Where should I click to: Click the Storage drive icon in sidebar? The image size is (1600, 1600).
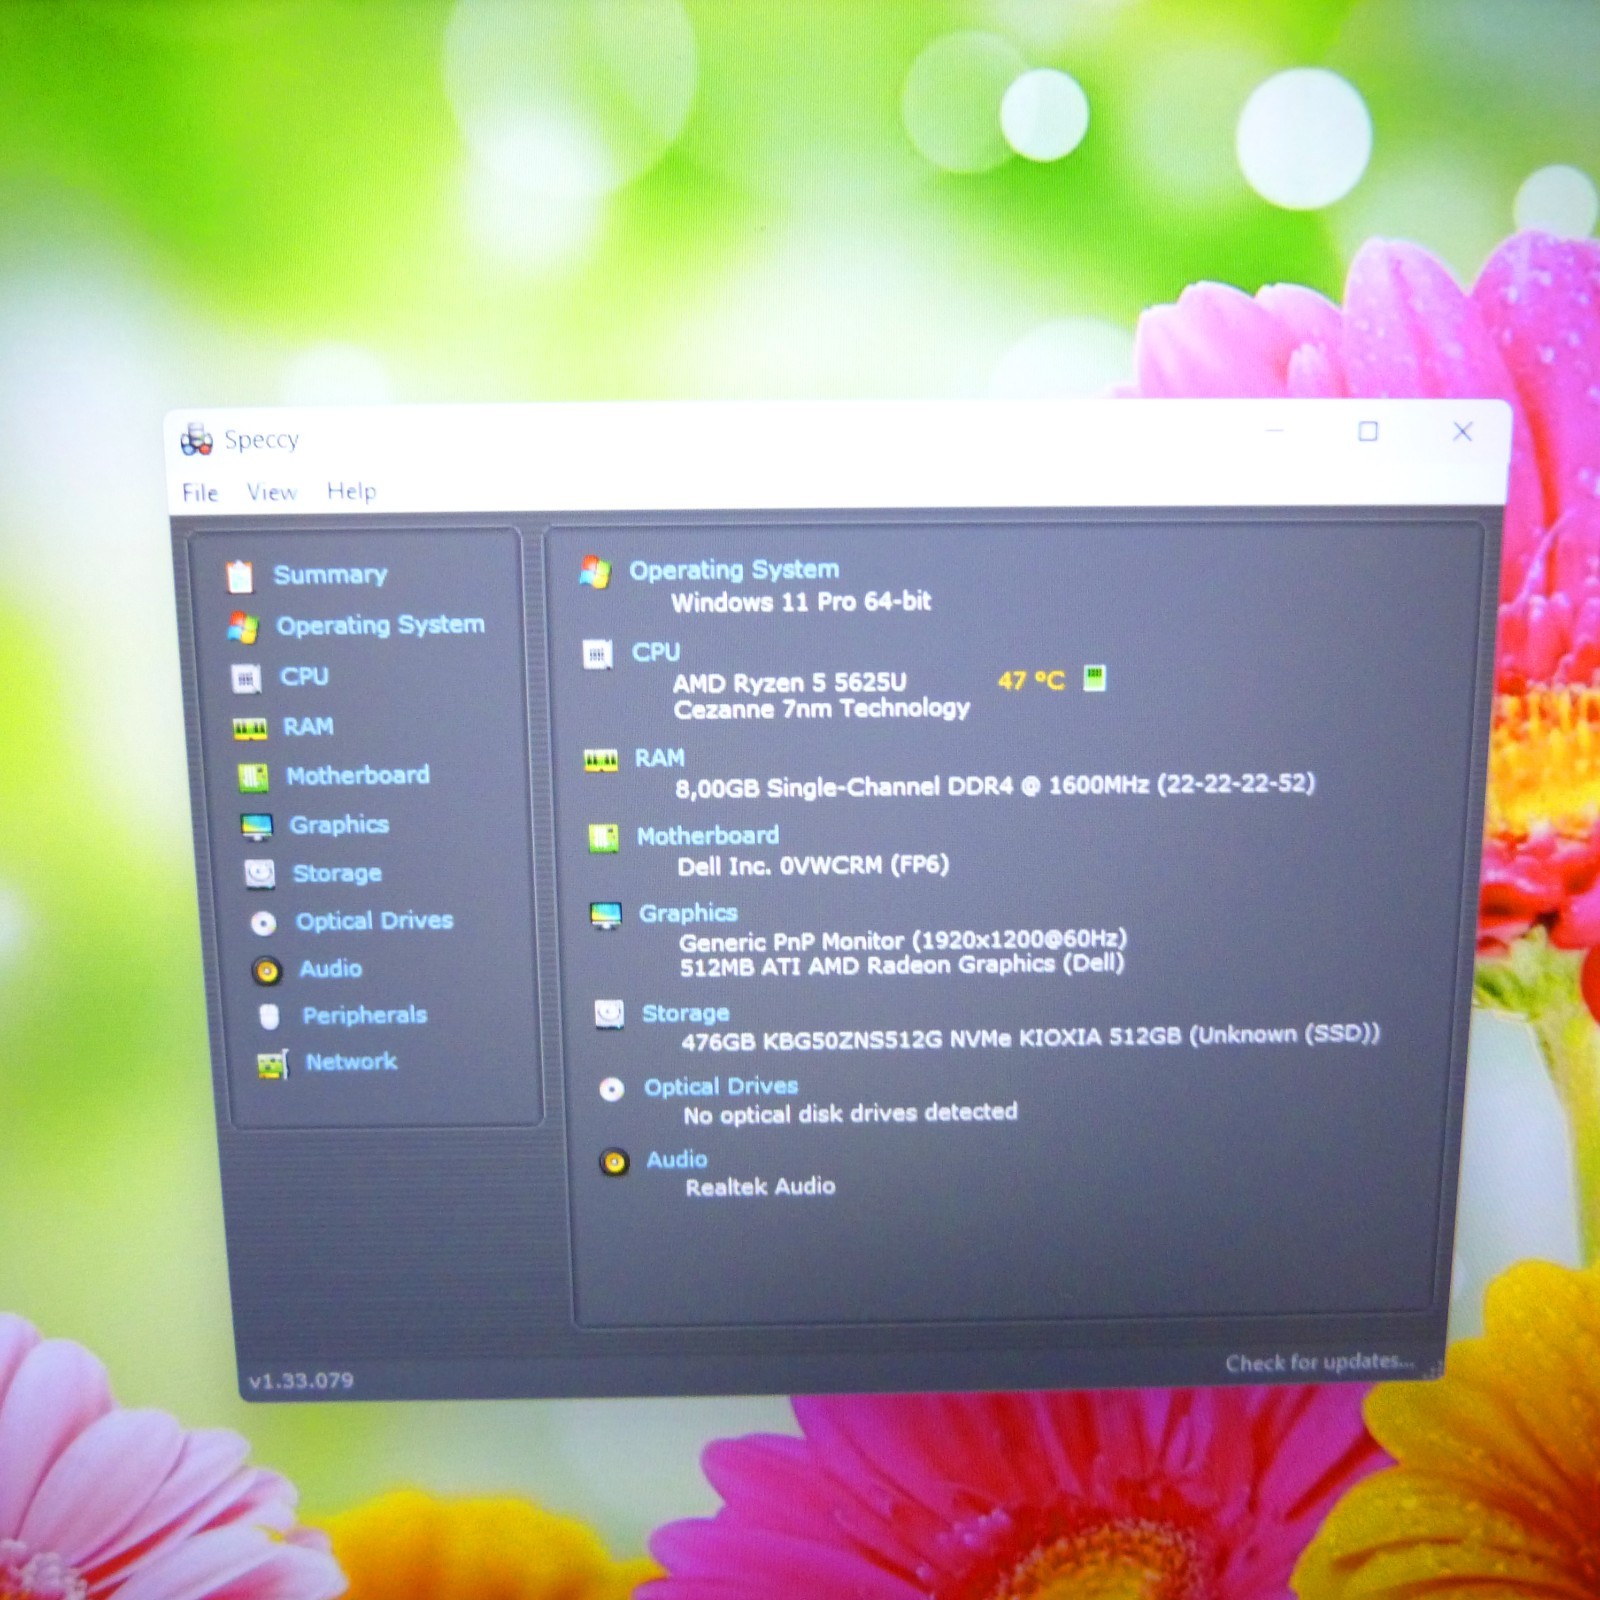pyautogui.click(x=260, y=874)
